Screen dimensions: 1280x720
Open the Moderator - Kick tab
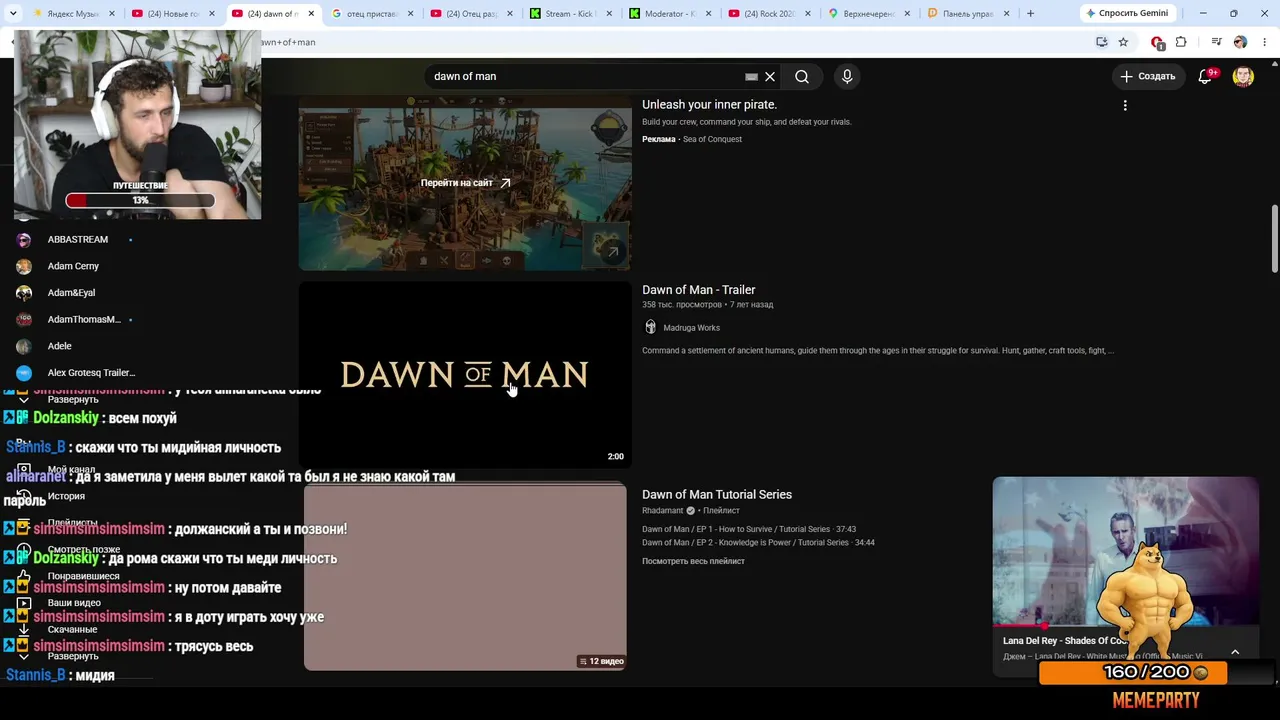[x=669, y=14]
